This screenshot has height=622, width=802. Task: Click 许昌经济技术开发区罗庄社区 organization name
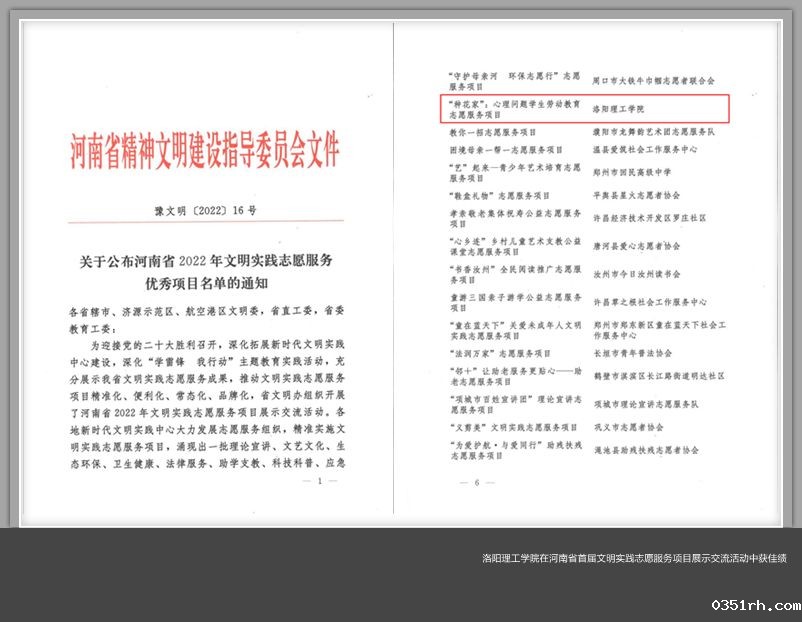click(x=650, y=217)
